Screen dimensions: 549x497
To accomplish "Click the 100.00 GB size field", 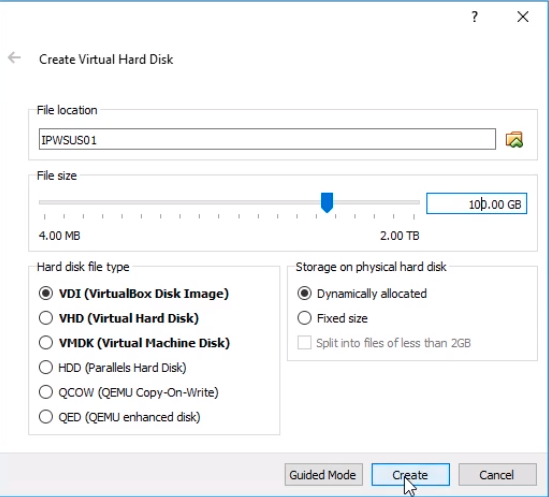I will (476, 203).
